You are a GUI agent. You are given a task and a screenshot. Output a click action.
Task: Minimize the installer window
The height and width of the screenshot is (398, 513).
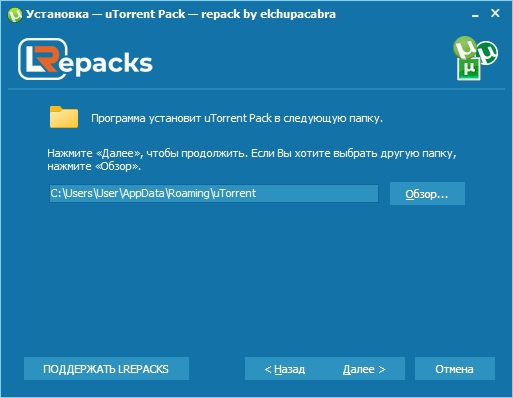(x=475, y=15)
